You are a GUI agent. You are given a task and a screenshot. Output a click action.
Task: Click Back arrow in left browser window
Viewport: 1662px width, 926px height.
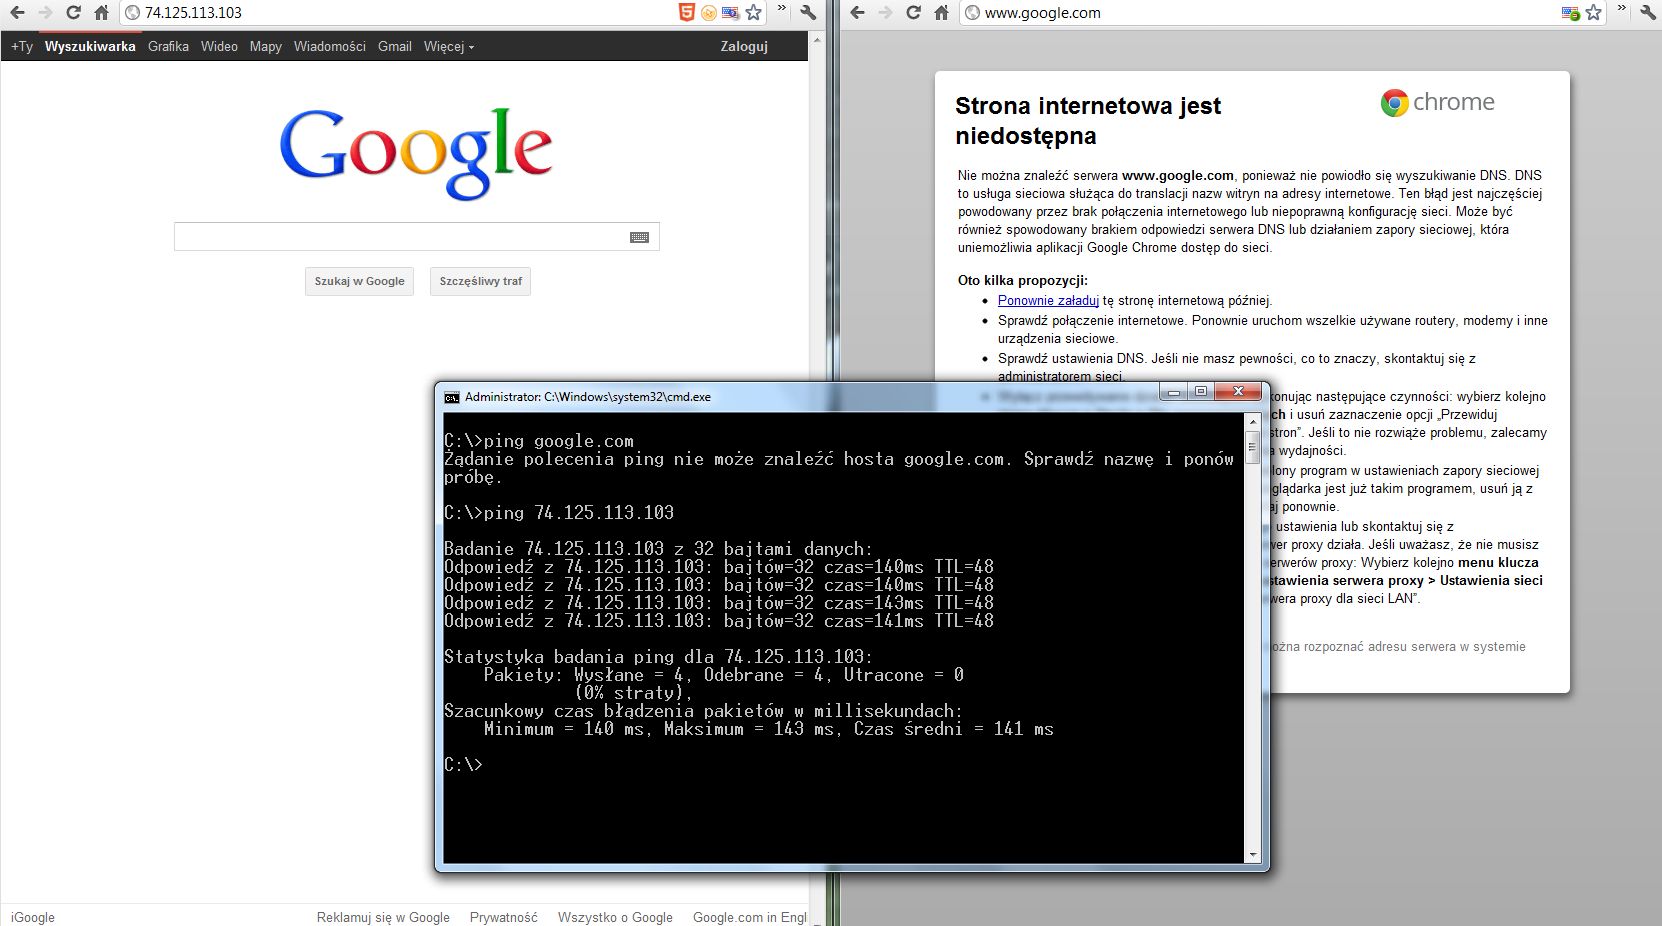coord(17,13)
